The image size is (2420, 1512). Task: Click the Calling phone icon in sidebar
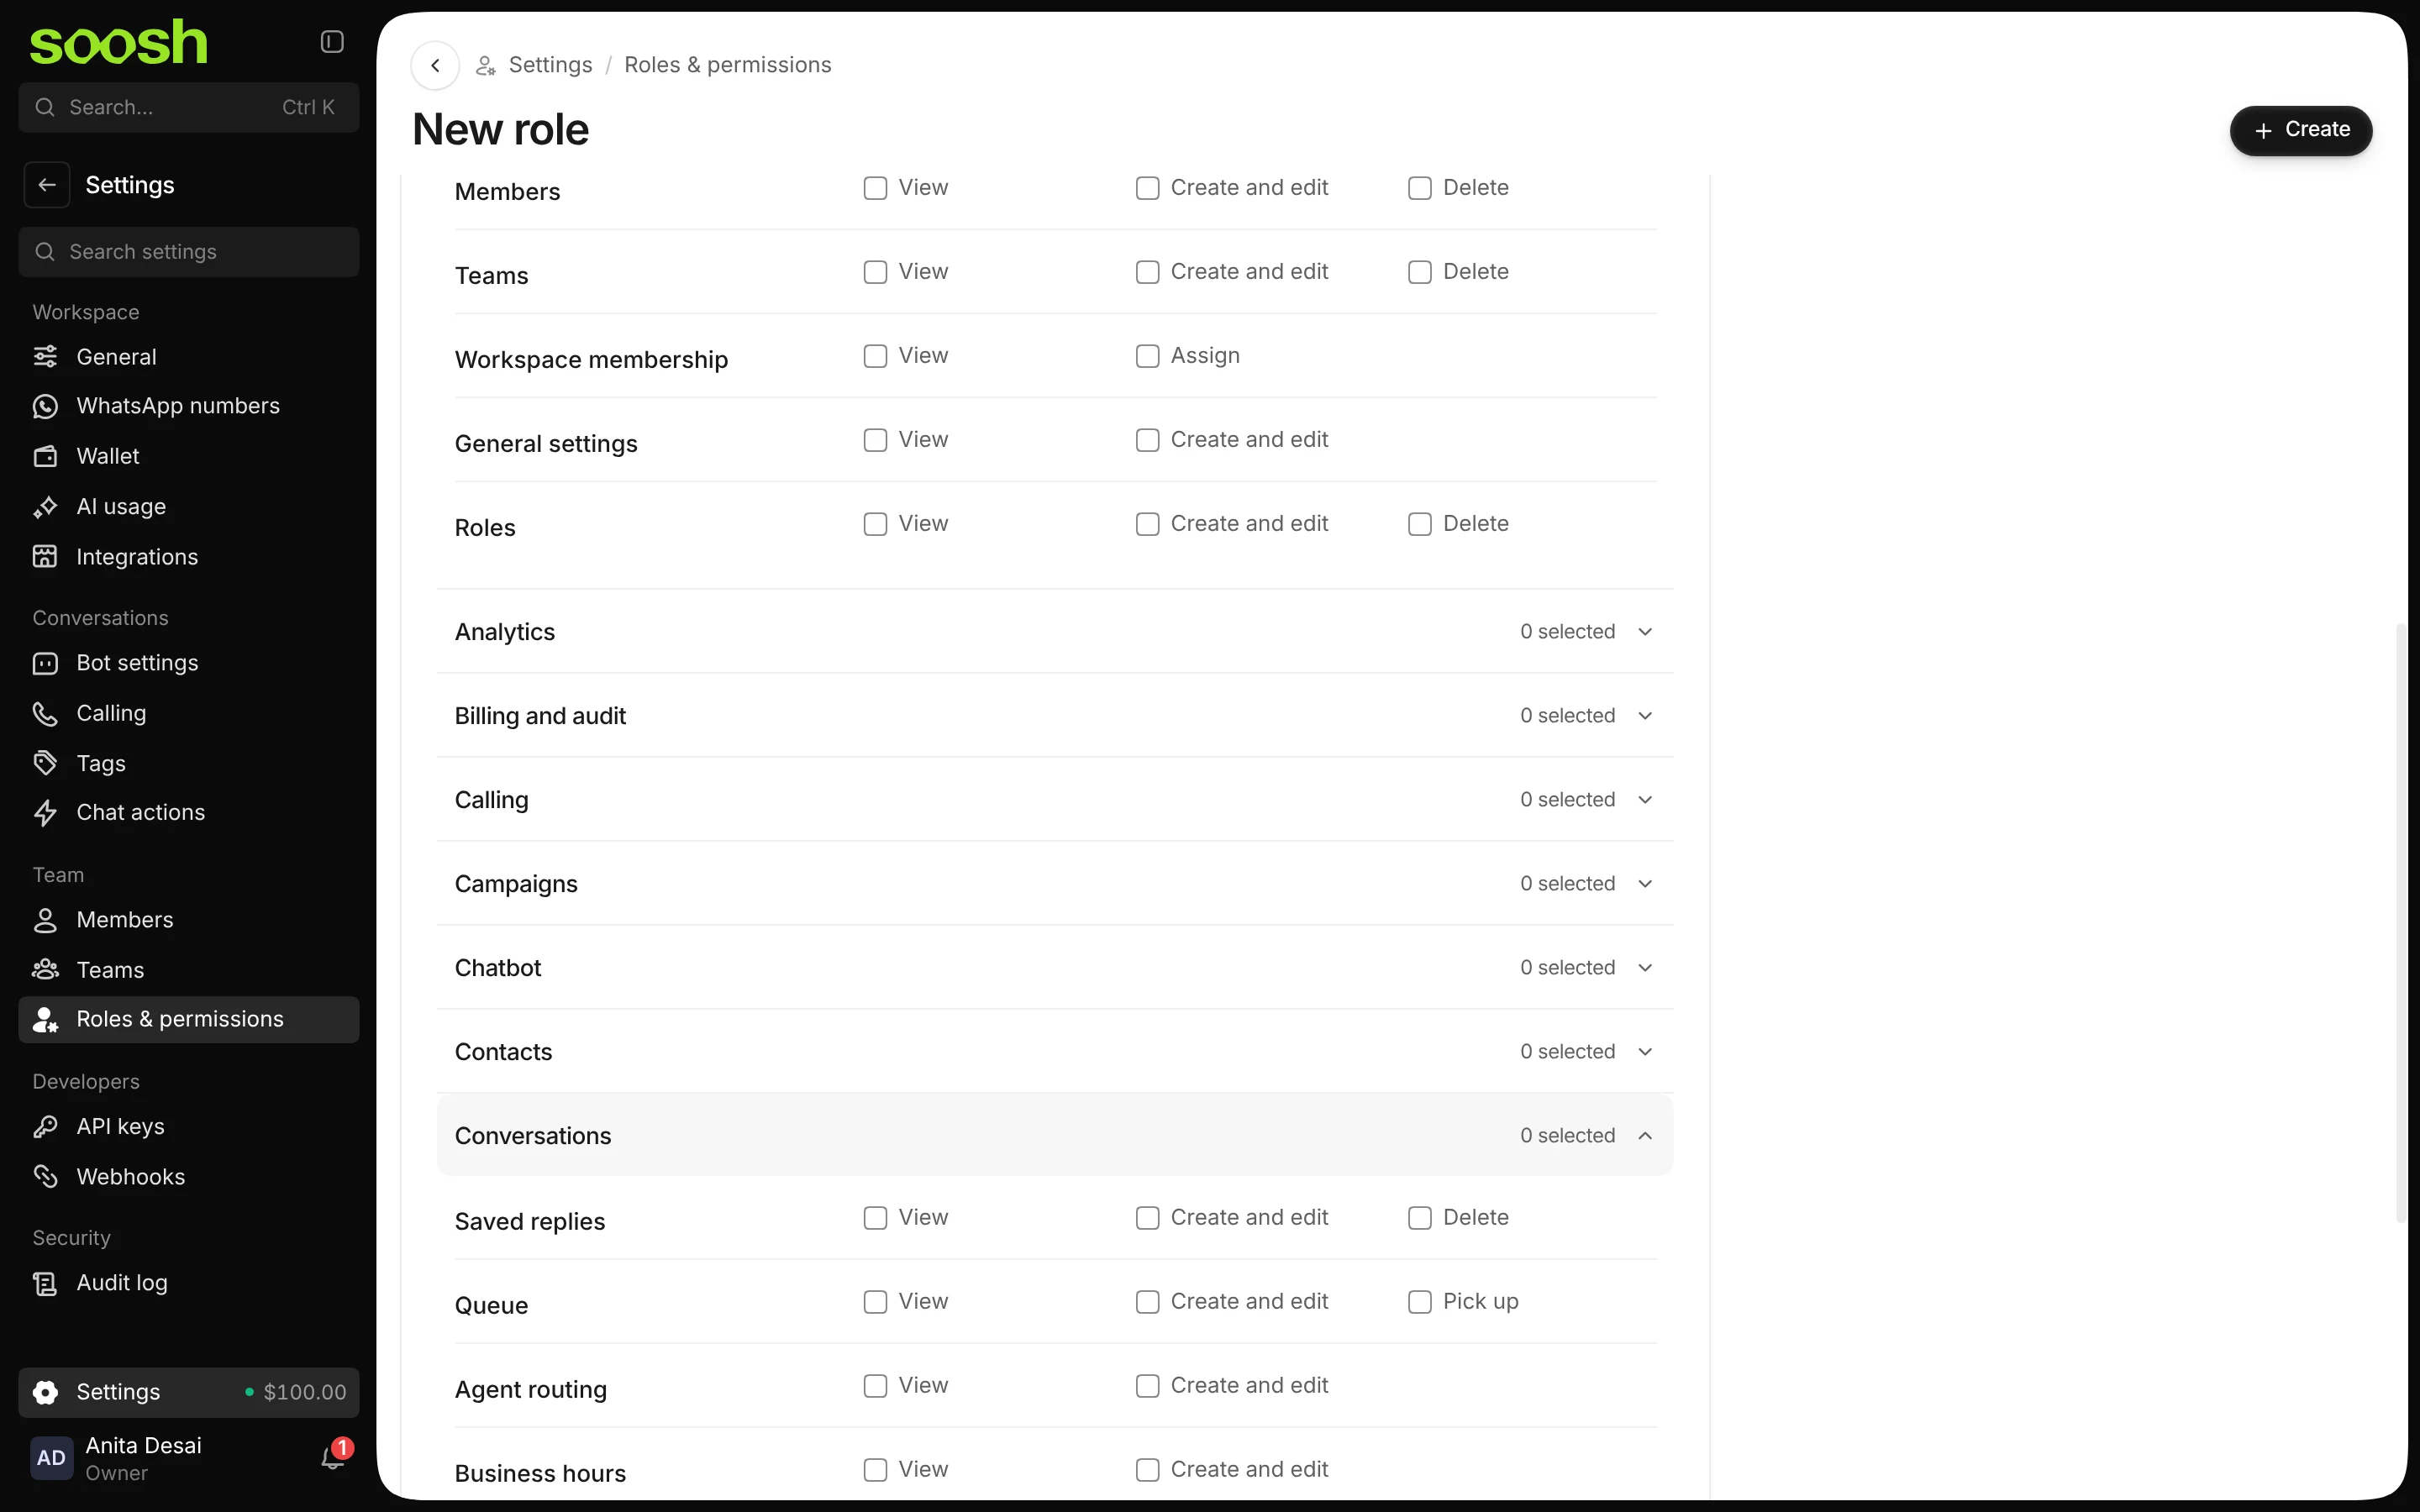45,713
